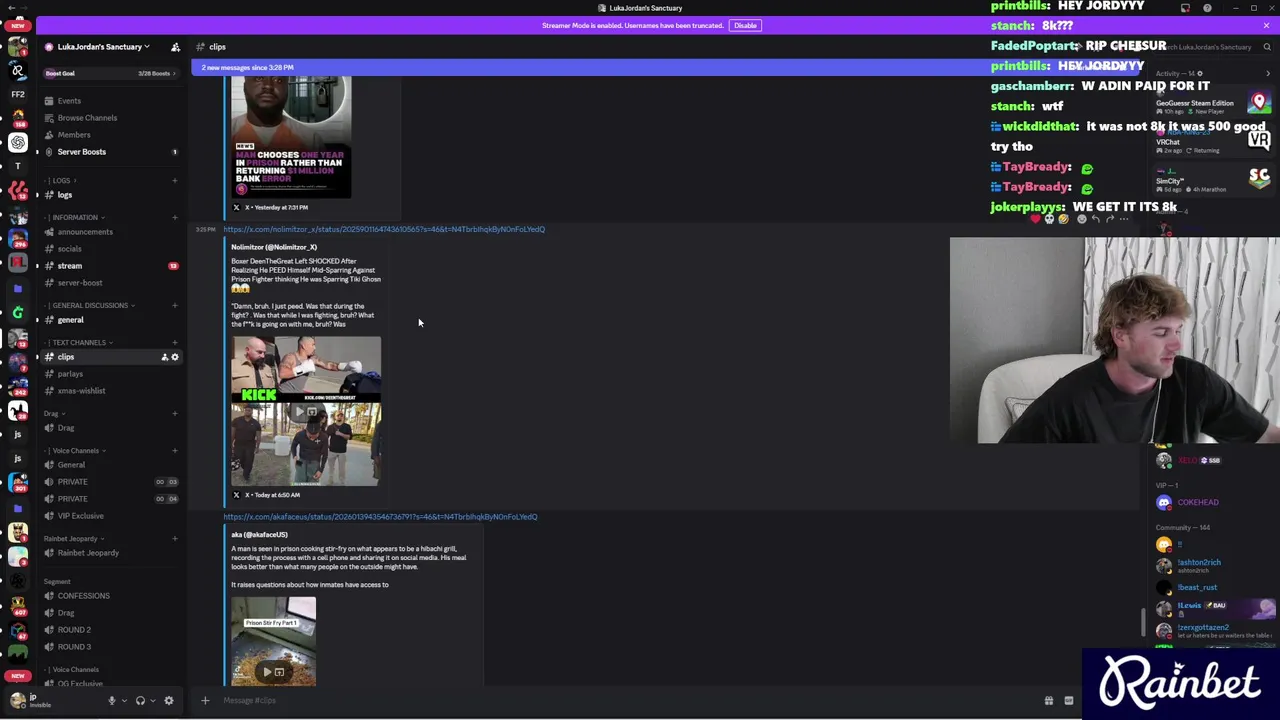Join the Rainbet Jeopardy voice channel
The height and width of the screenshot is (720, 1280).
(x=112, y=553)
